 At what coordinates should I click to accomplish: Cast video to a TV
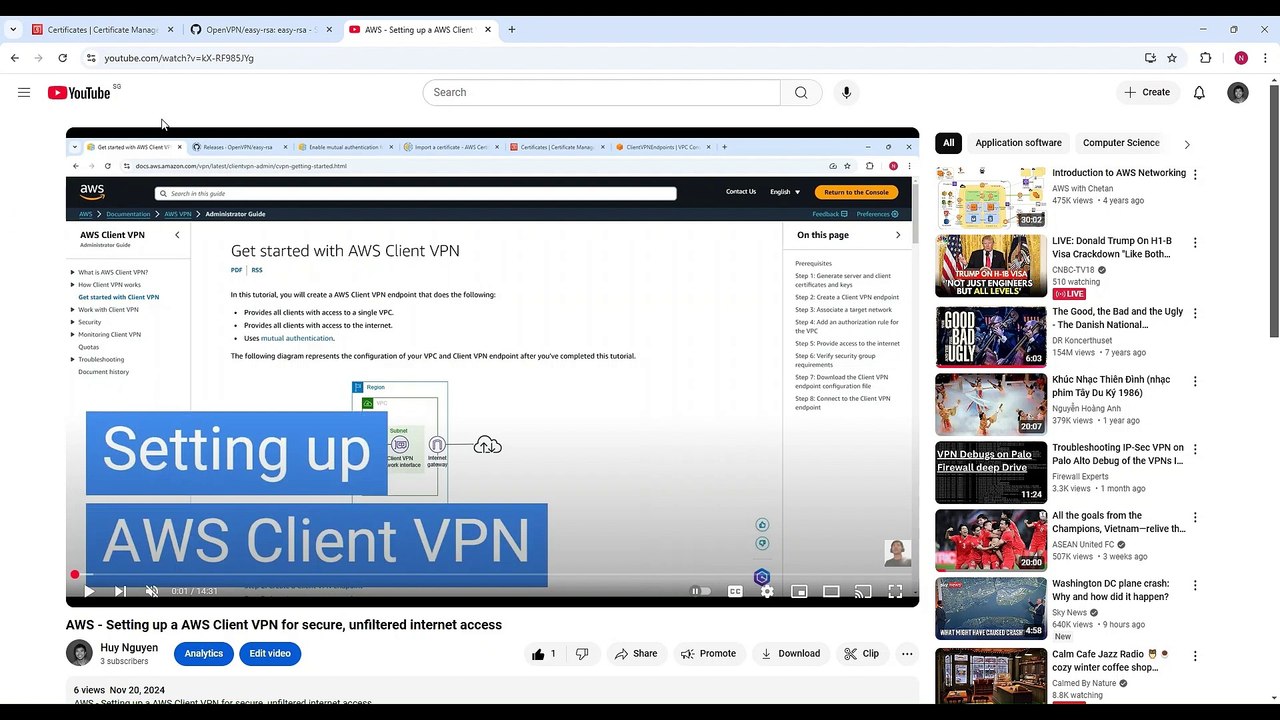coord(863,591)
